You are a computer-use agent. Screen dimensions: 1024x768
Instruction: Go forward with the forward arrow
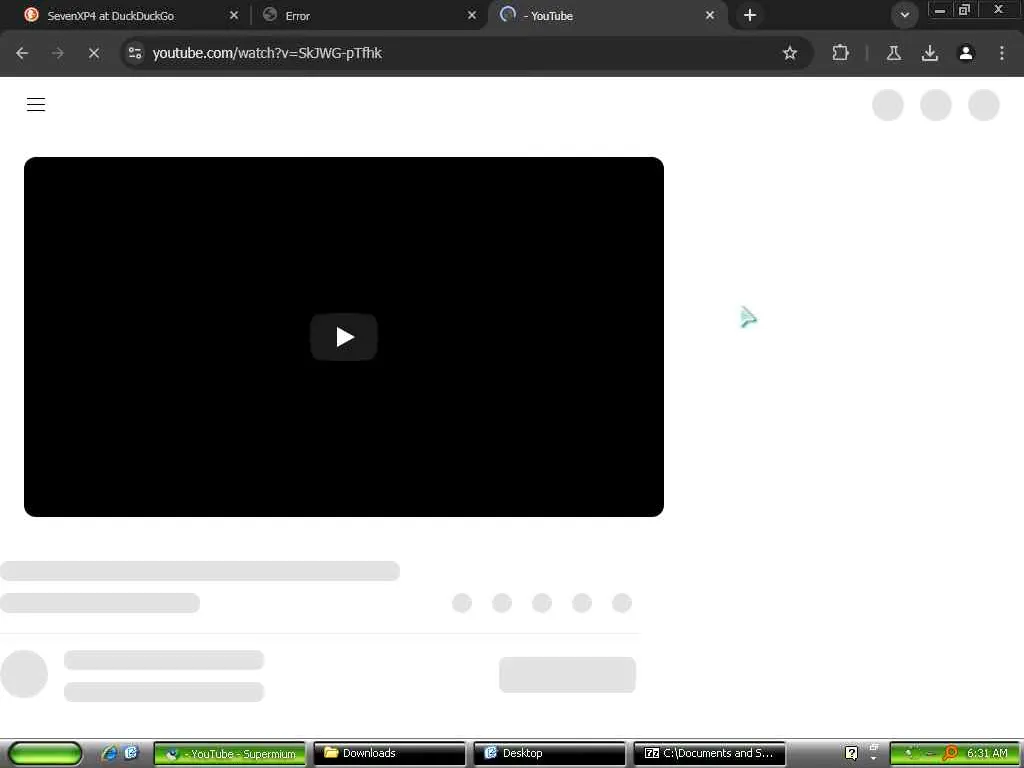58,53
